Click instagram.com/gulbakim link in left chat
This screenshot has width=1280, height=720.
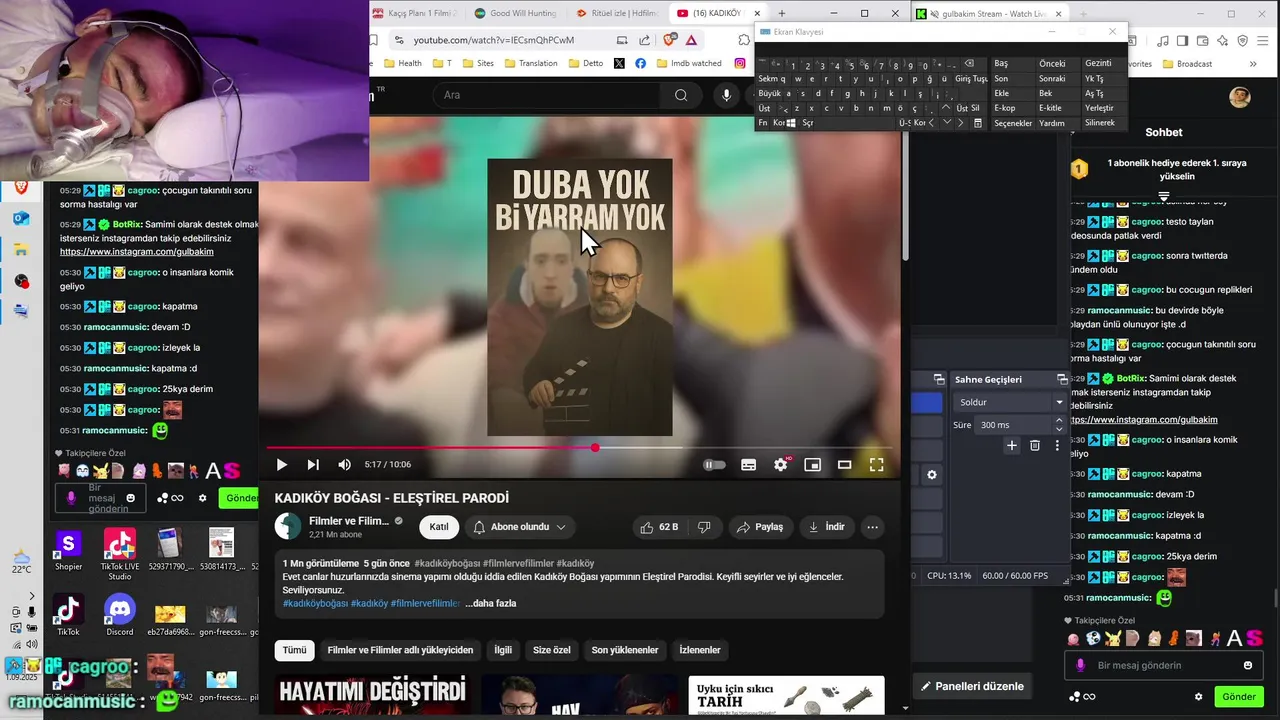coord(137,251)
